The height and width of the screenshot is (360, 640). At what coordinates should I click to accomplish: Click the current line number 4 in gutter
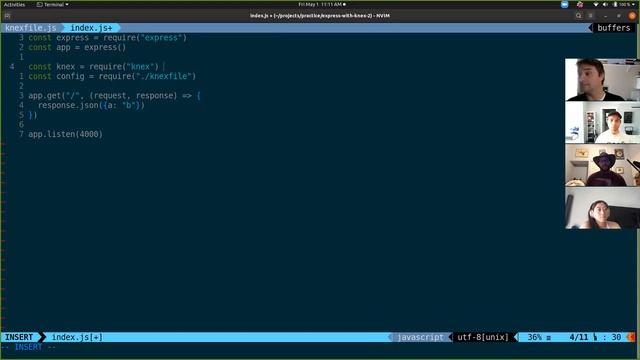click(x=12, y=67)
